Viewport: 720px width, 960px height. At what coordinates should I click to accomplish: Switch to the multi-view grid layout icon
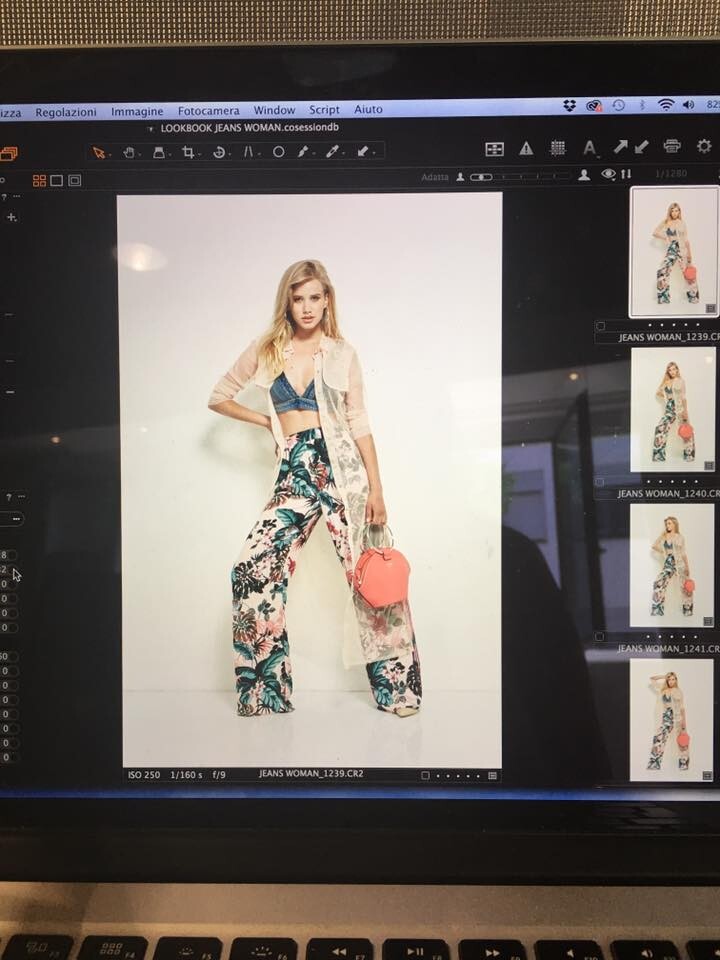pyautogui.click(x=40, y=181)
